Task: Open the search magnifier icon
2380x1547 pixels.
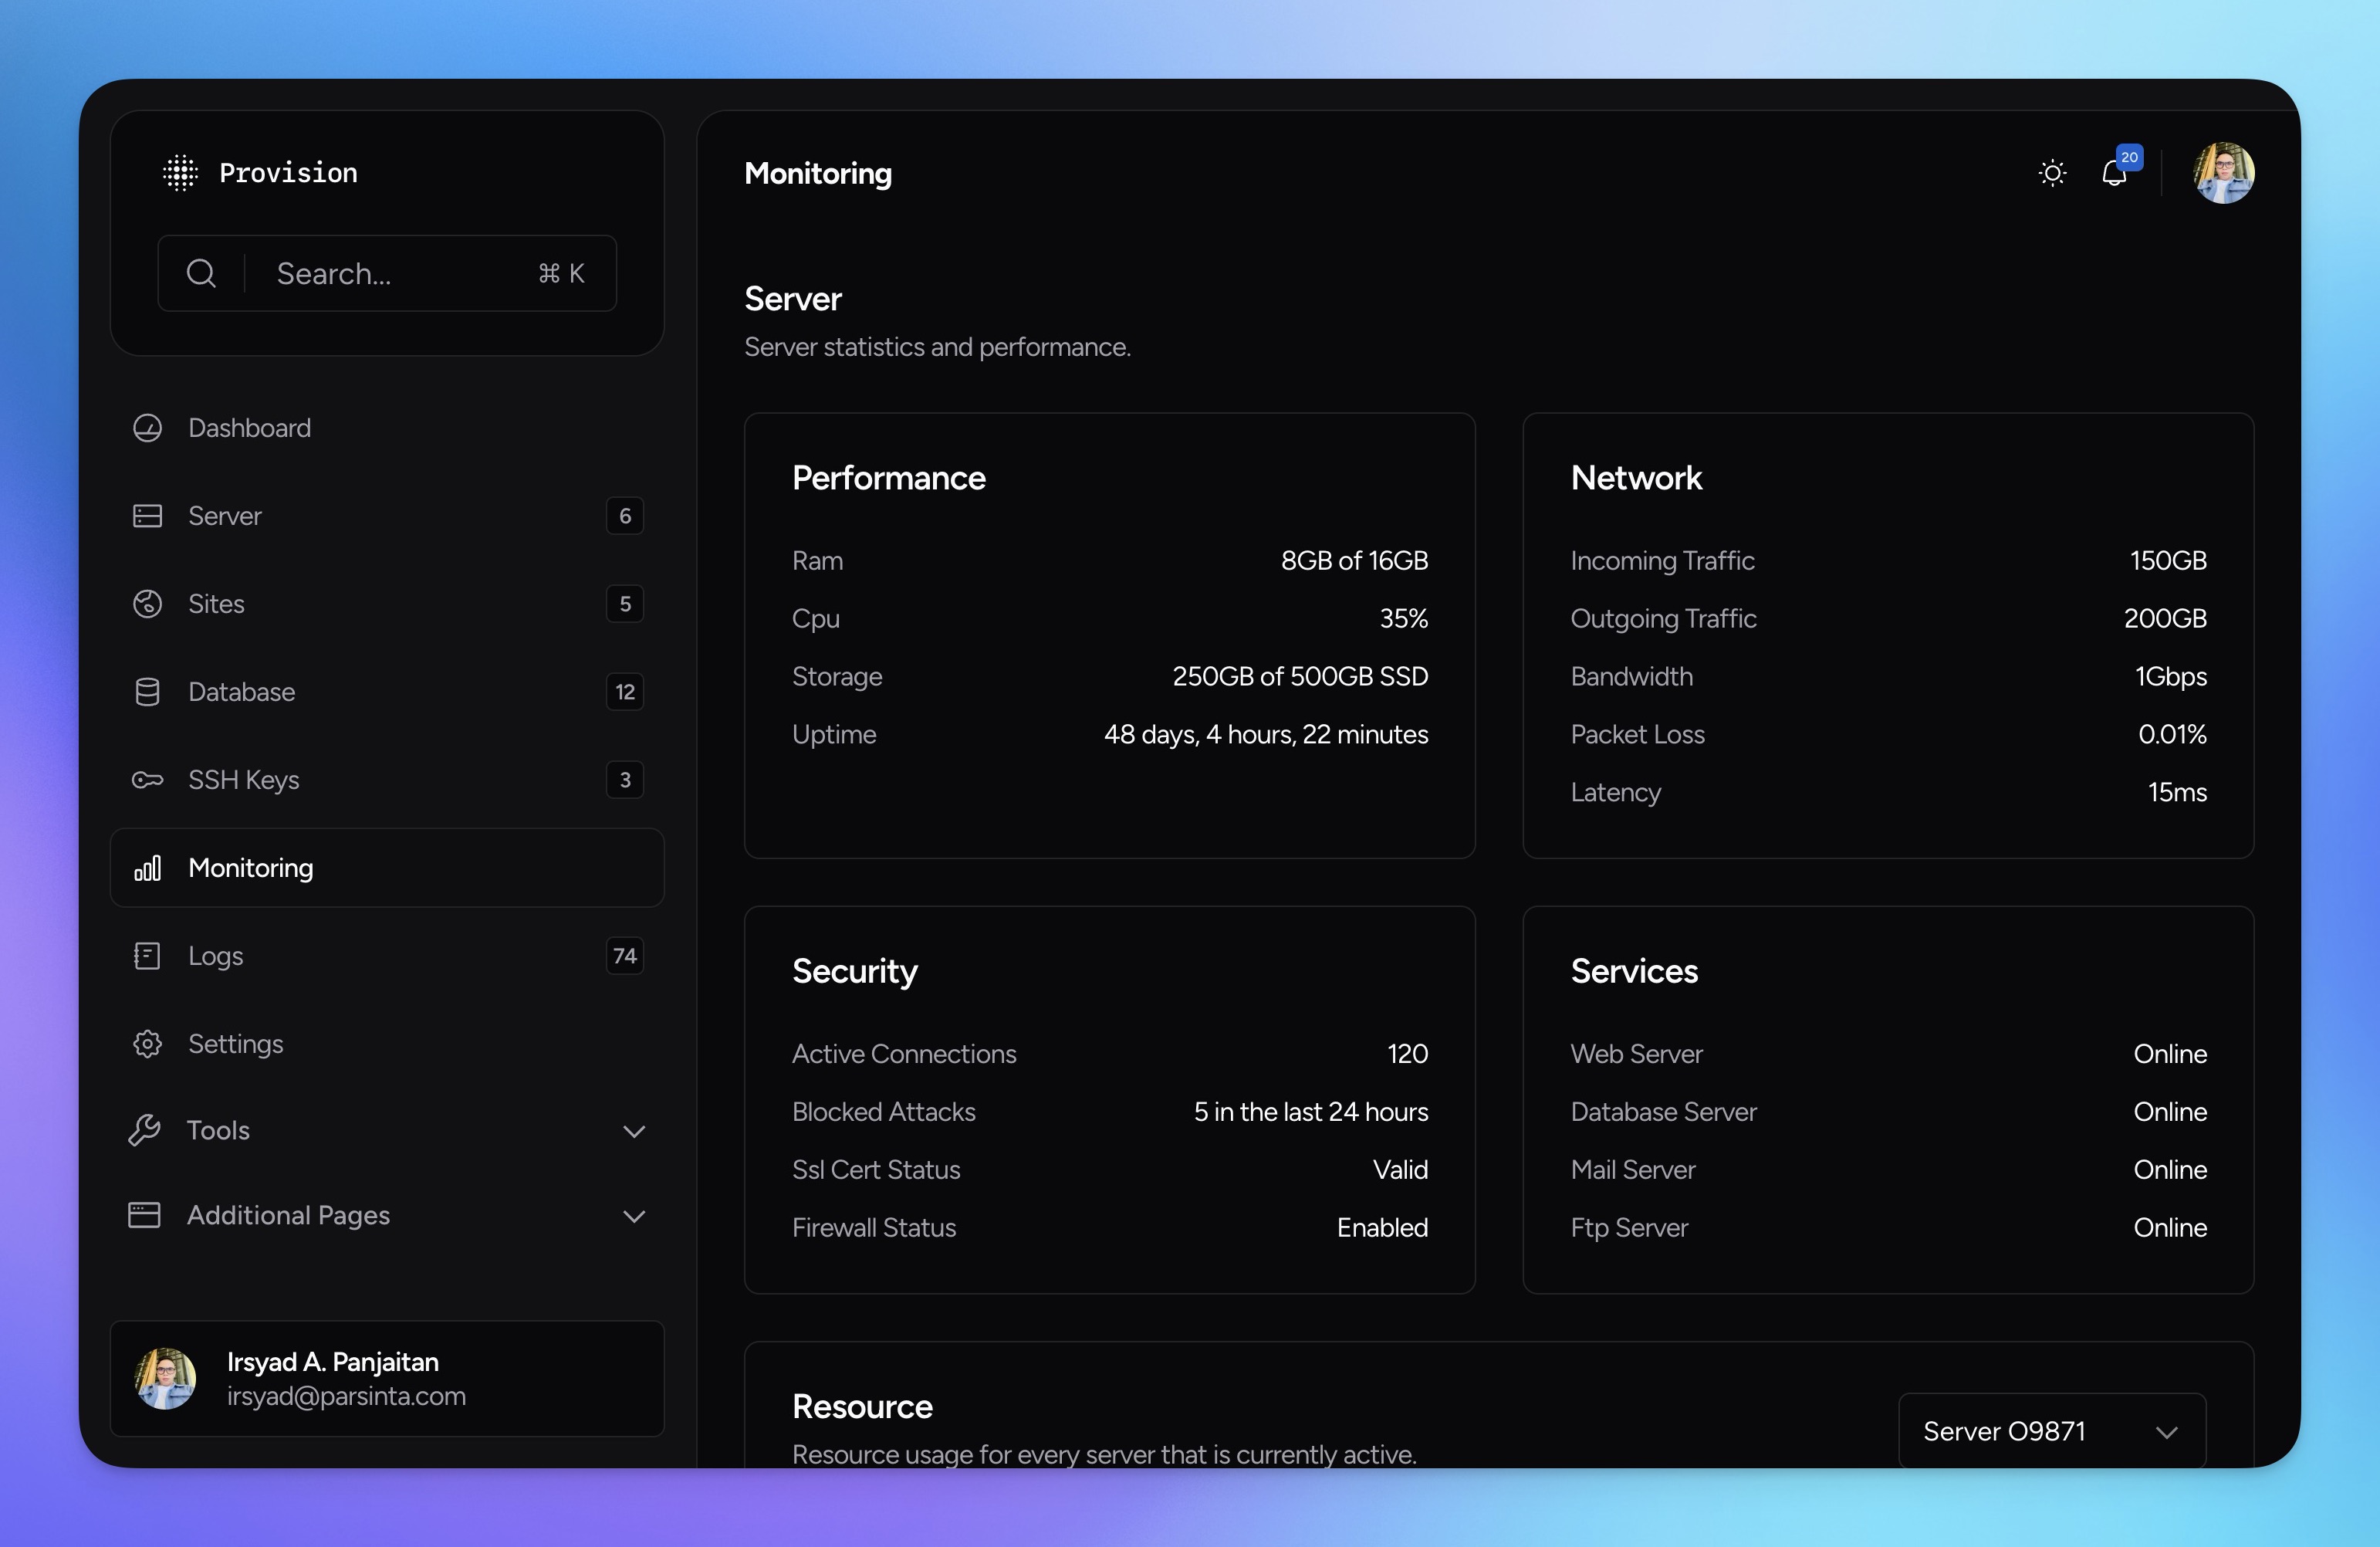Action: point(201,273)
